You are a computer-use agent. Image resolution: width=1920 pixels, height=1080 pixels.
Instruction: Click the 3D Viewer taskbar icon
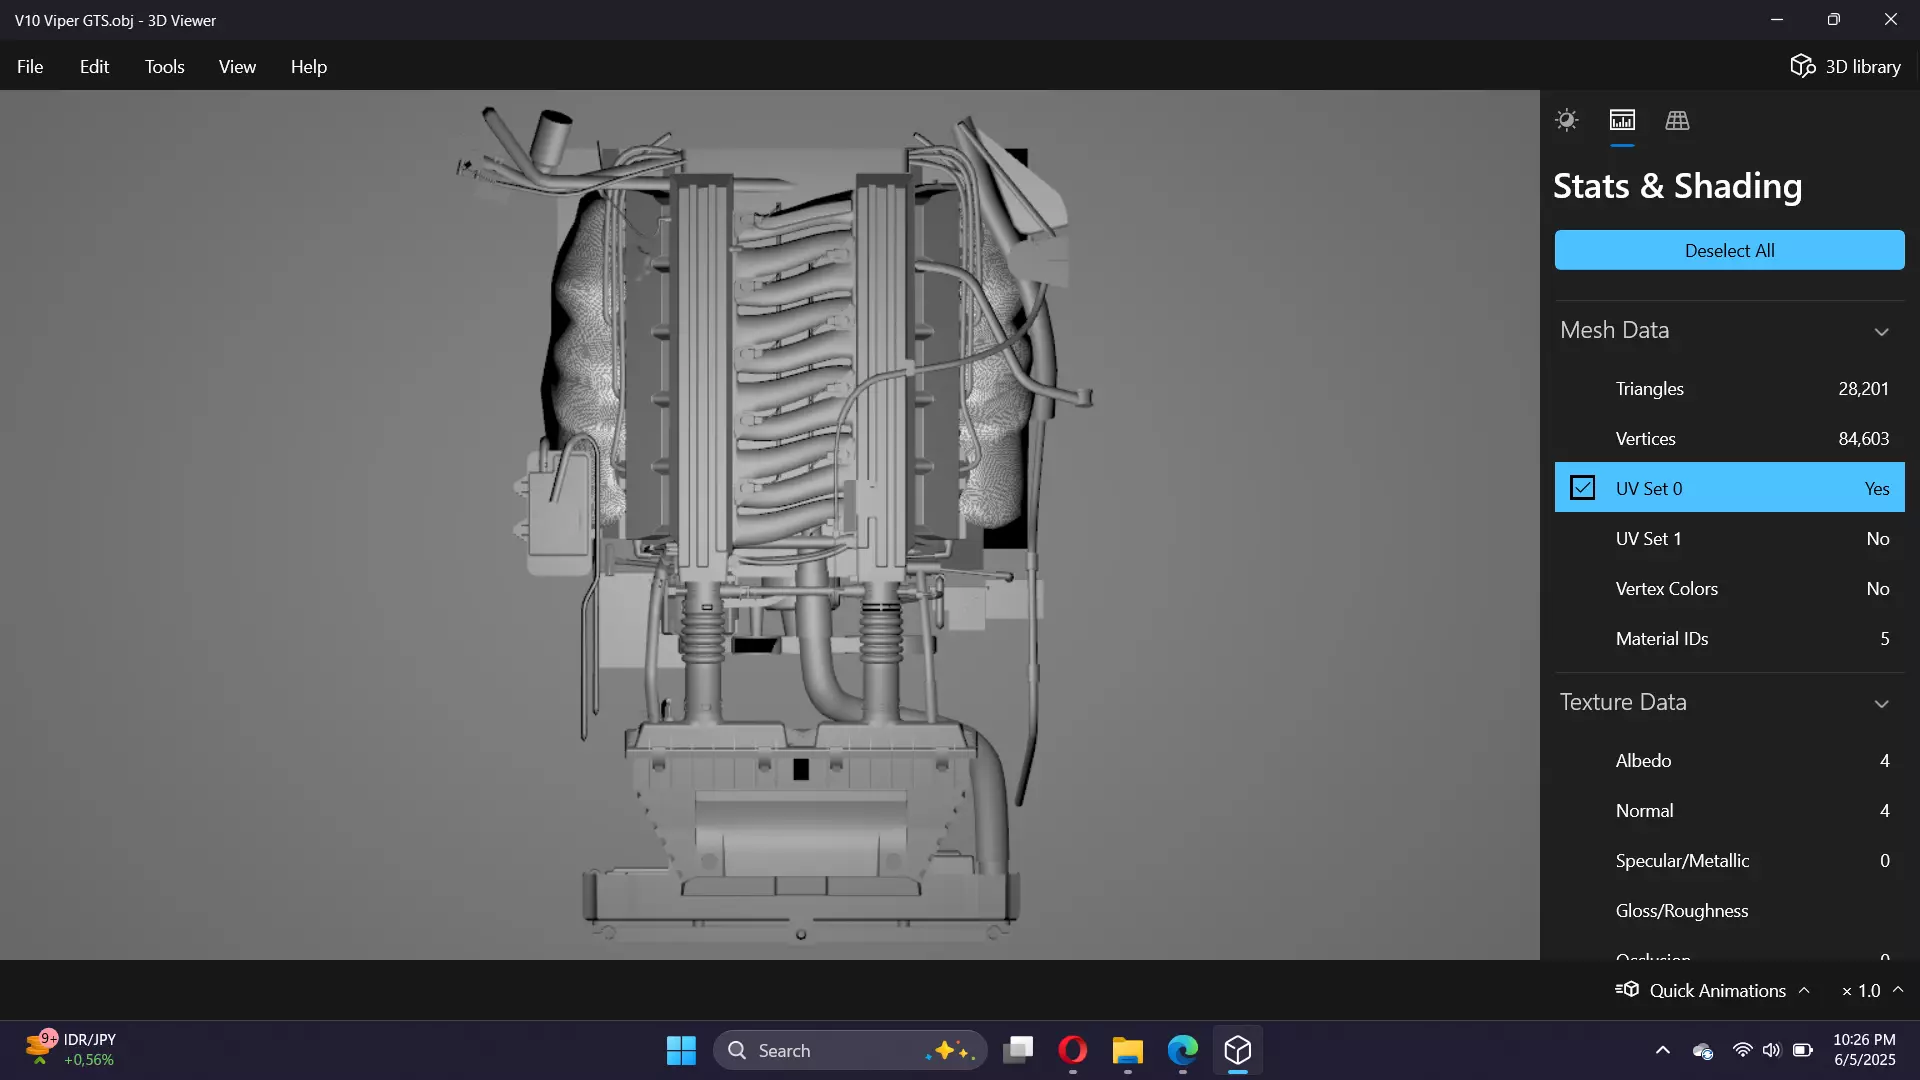point(1238,1050)
